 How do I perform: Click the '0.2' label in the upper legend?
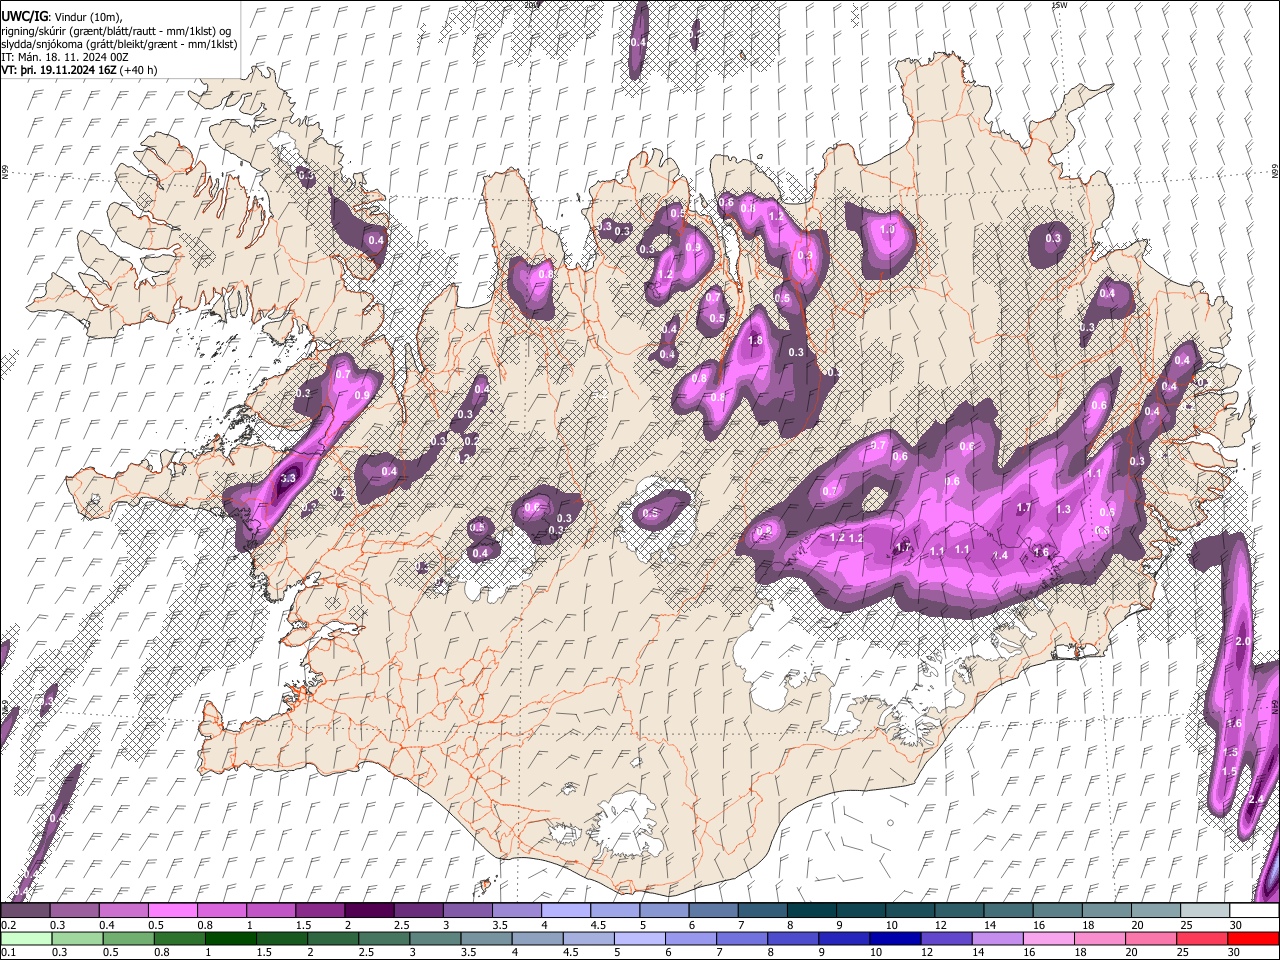click(x=9, y=925)
